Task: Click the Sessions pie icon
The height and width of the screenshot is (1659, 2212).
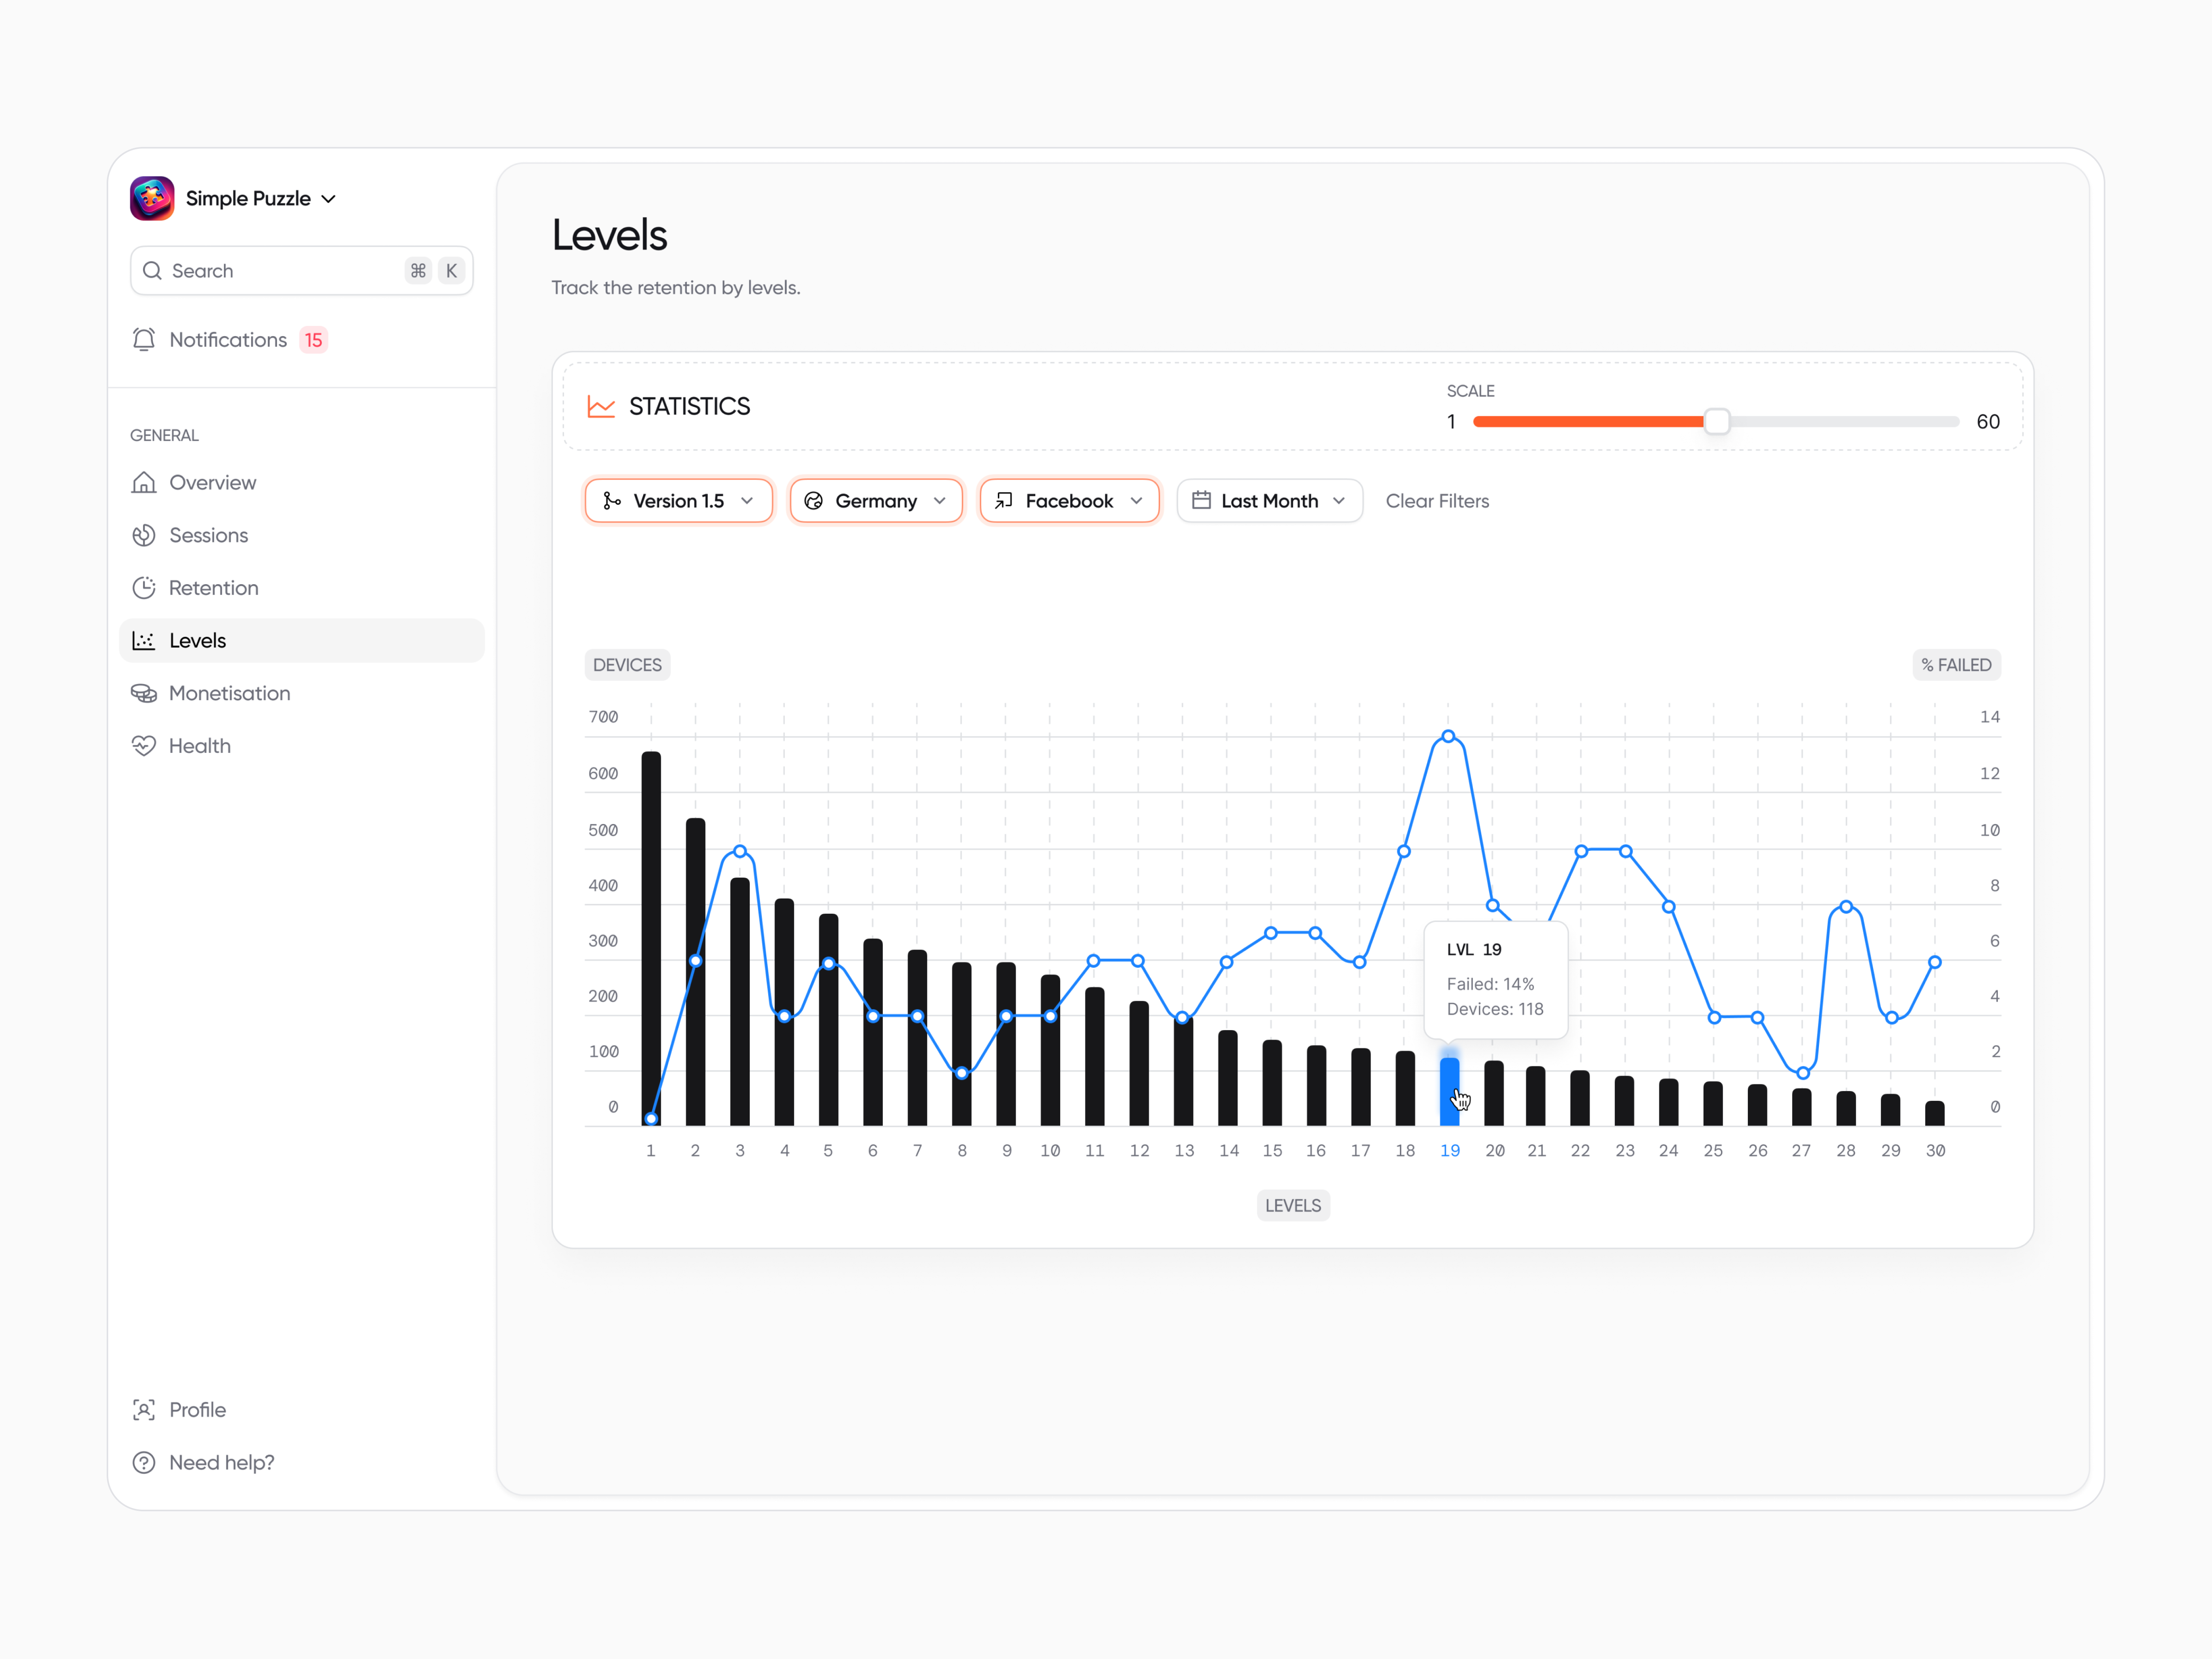Action: [x=144, y=535]
